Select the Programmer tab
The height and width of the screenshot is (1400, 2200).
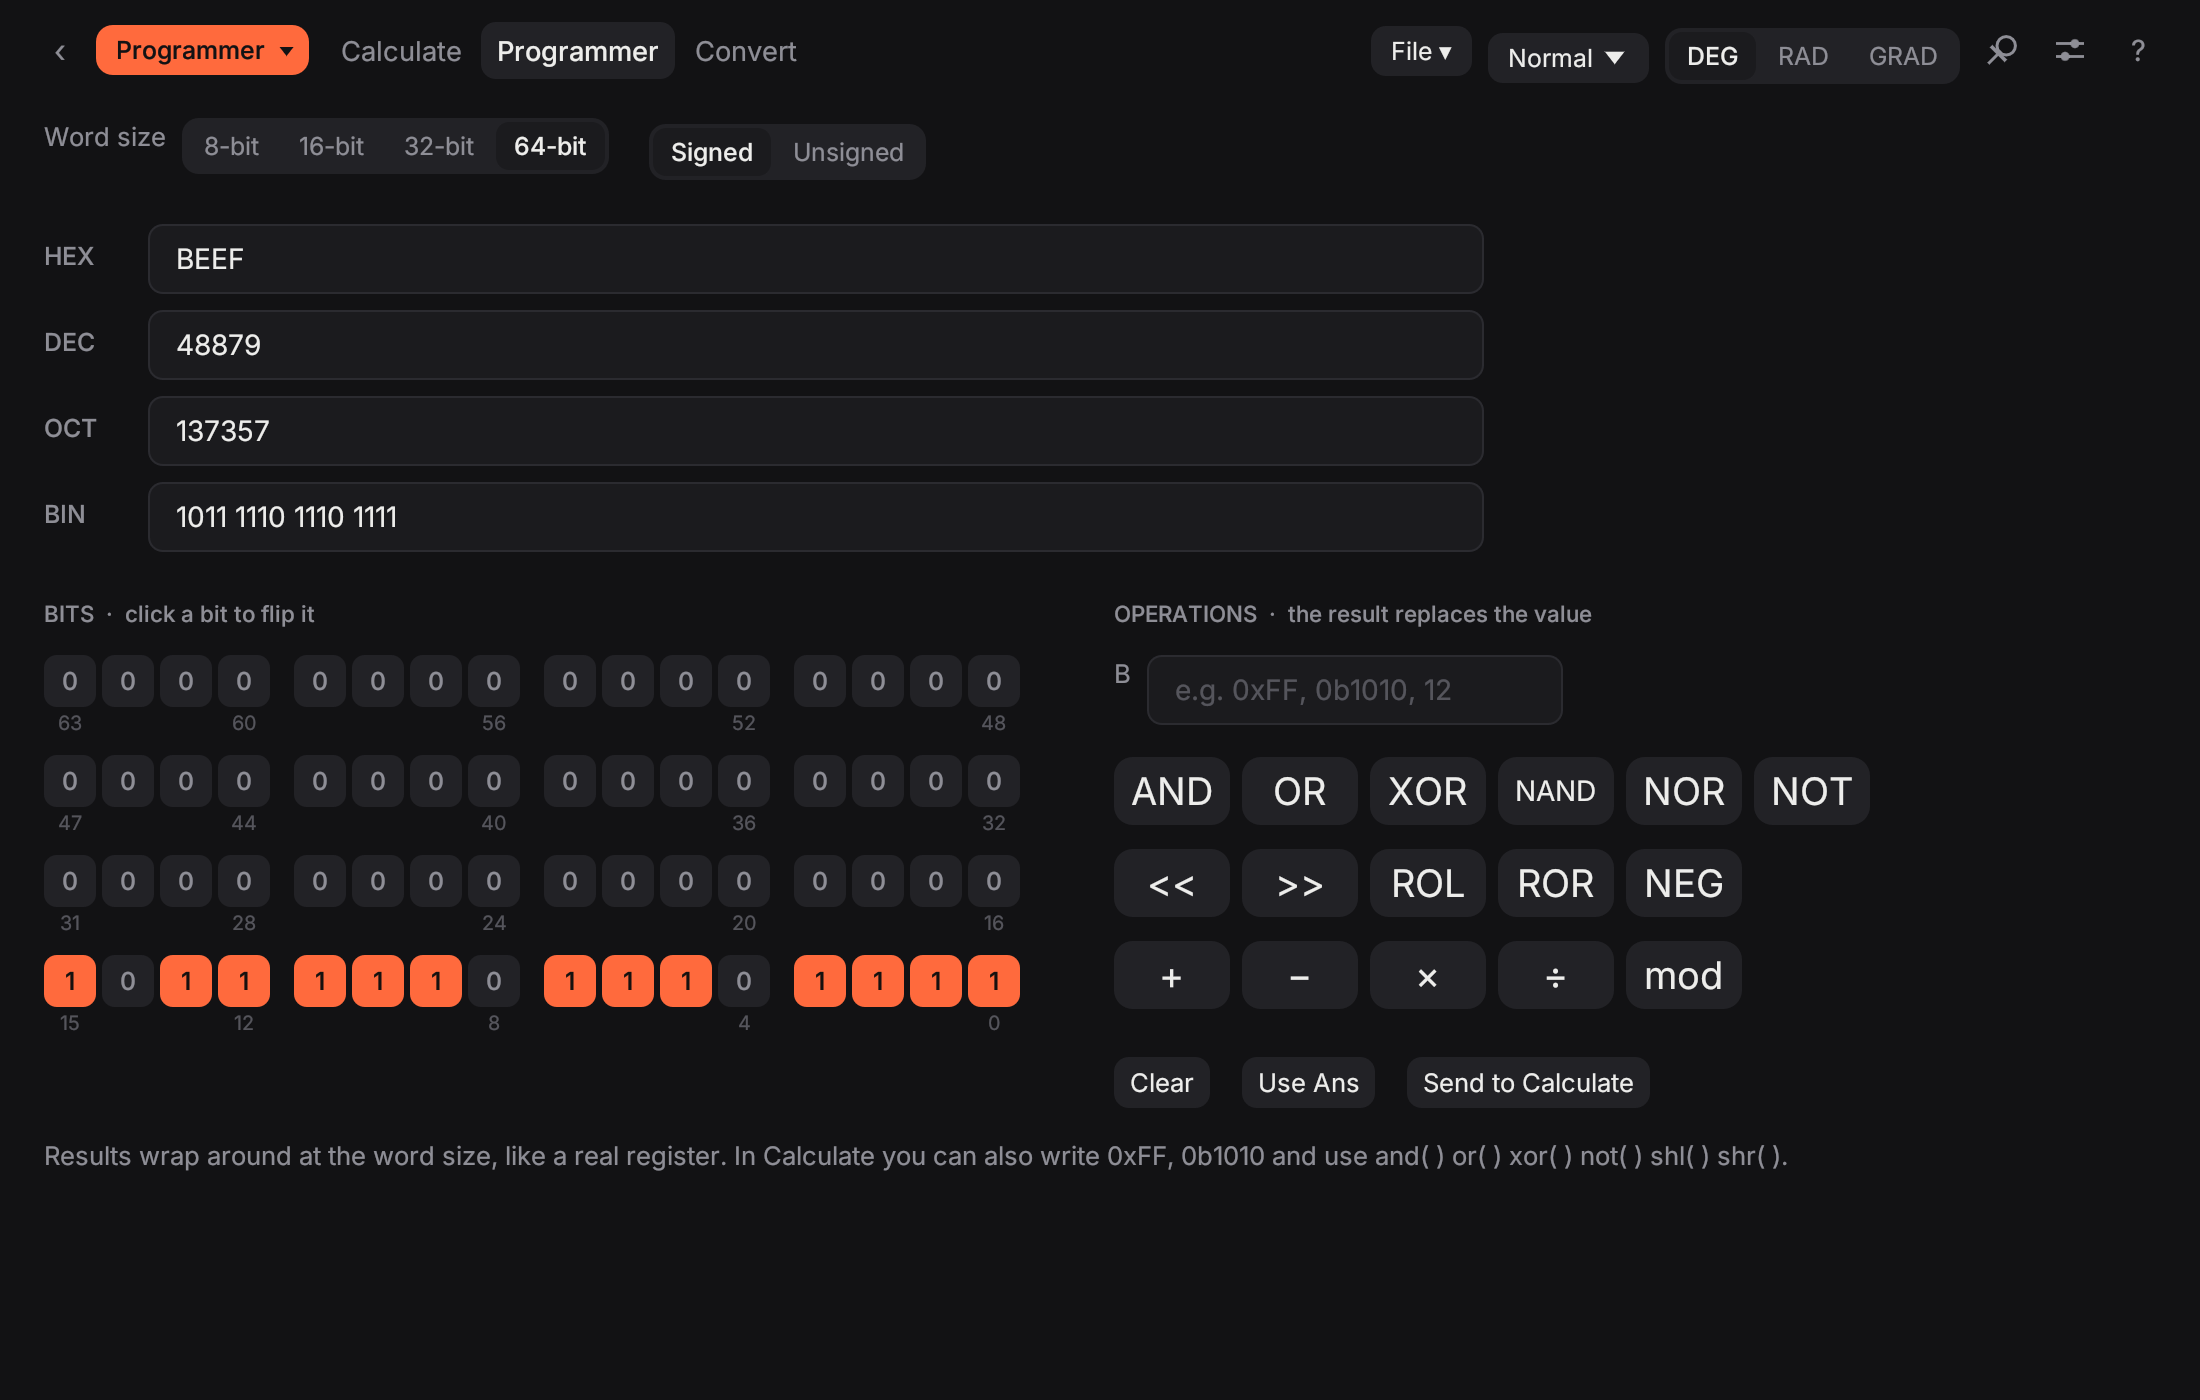click(578, 52)
